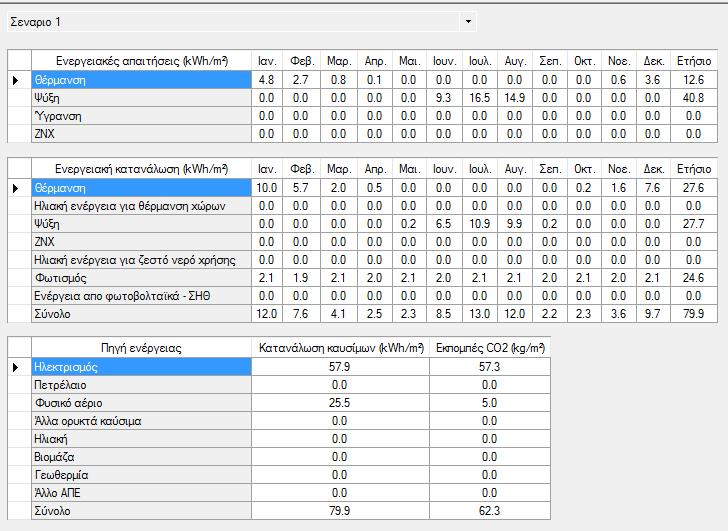728x531 pixels.
Task: Click the 27.7 annual cooling consumption cell
Action: point(694,224)
